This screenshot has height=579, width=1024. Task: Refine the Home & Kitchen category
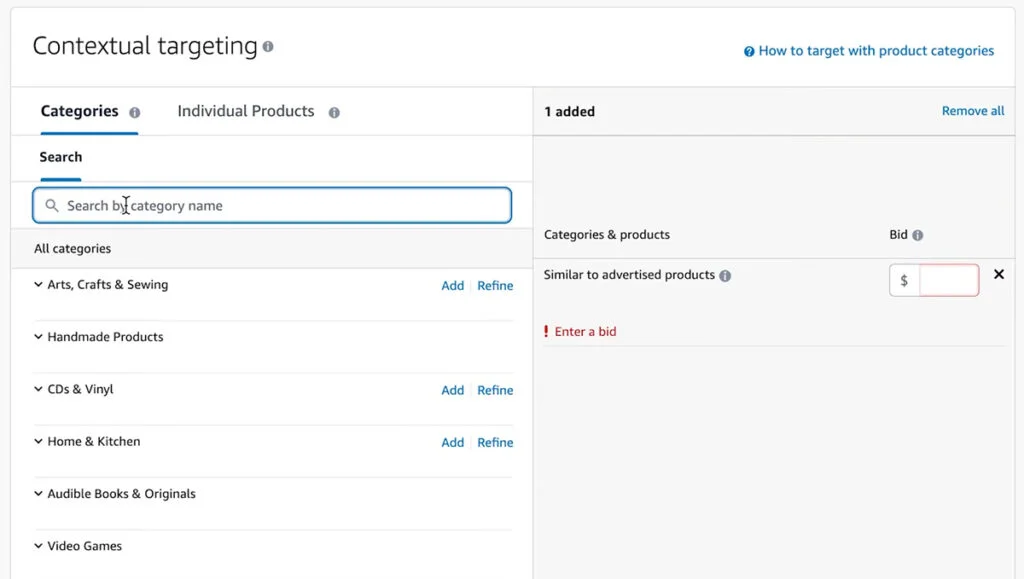coord(495,442)
